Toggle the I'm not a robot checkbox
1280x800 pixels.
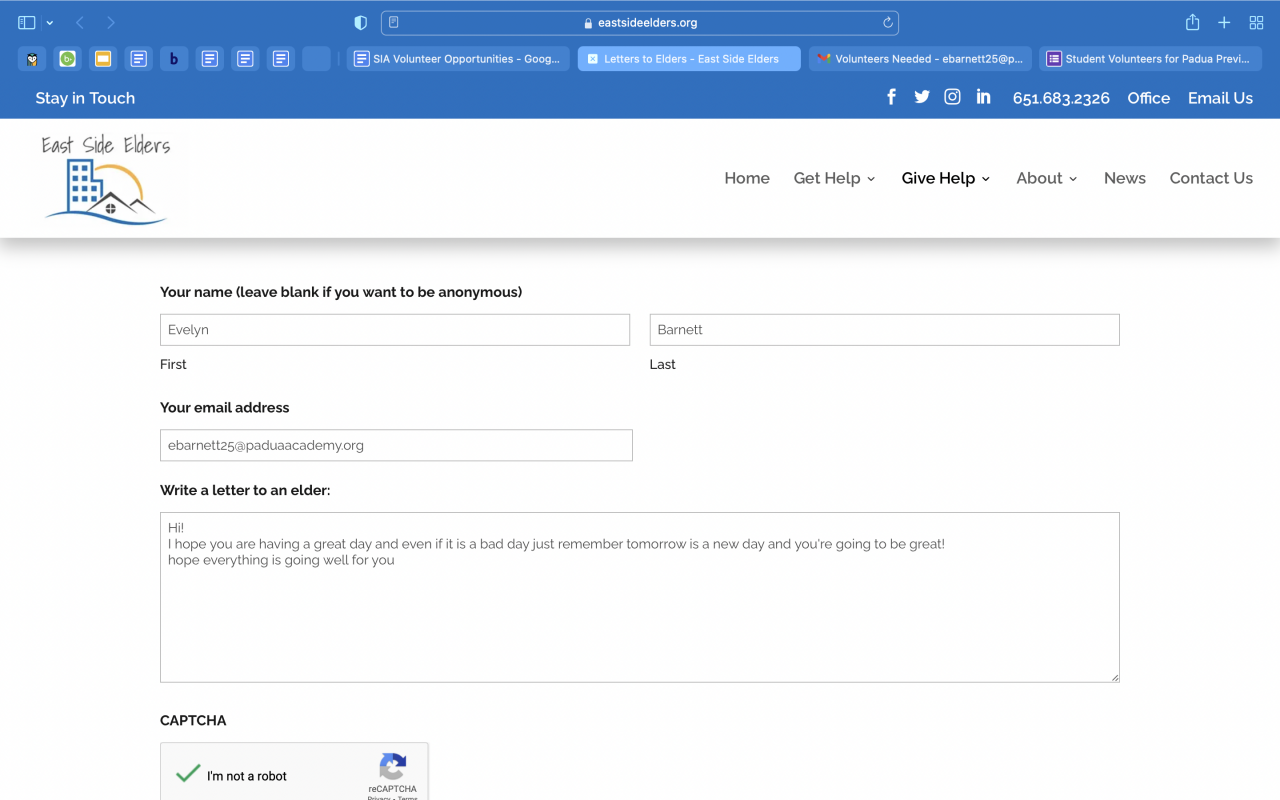tap(188, 774)
